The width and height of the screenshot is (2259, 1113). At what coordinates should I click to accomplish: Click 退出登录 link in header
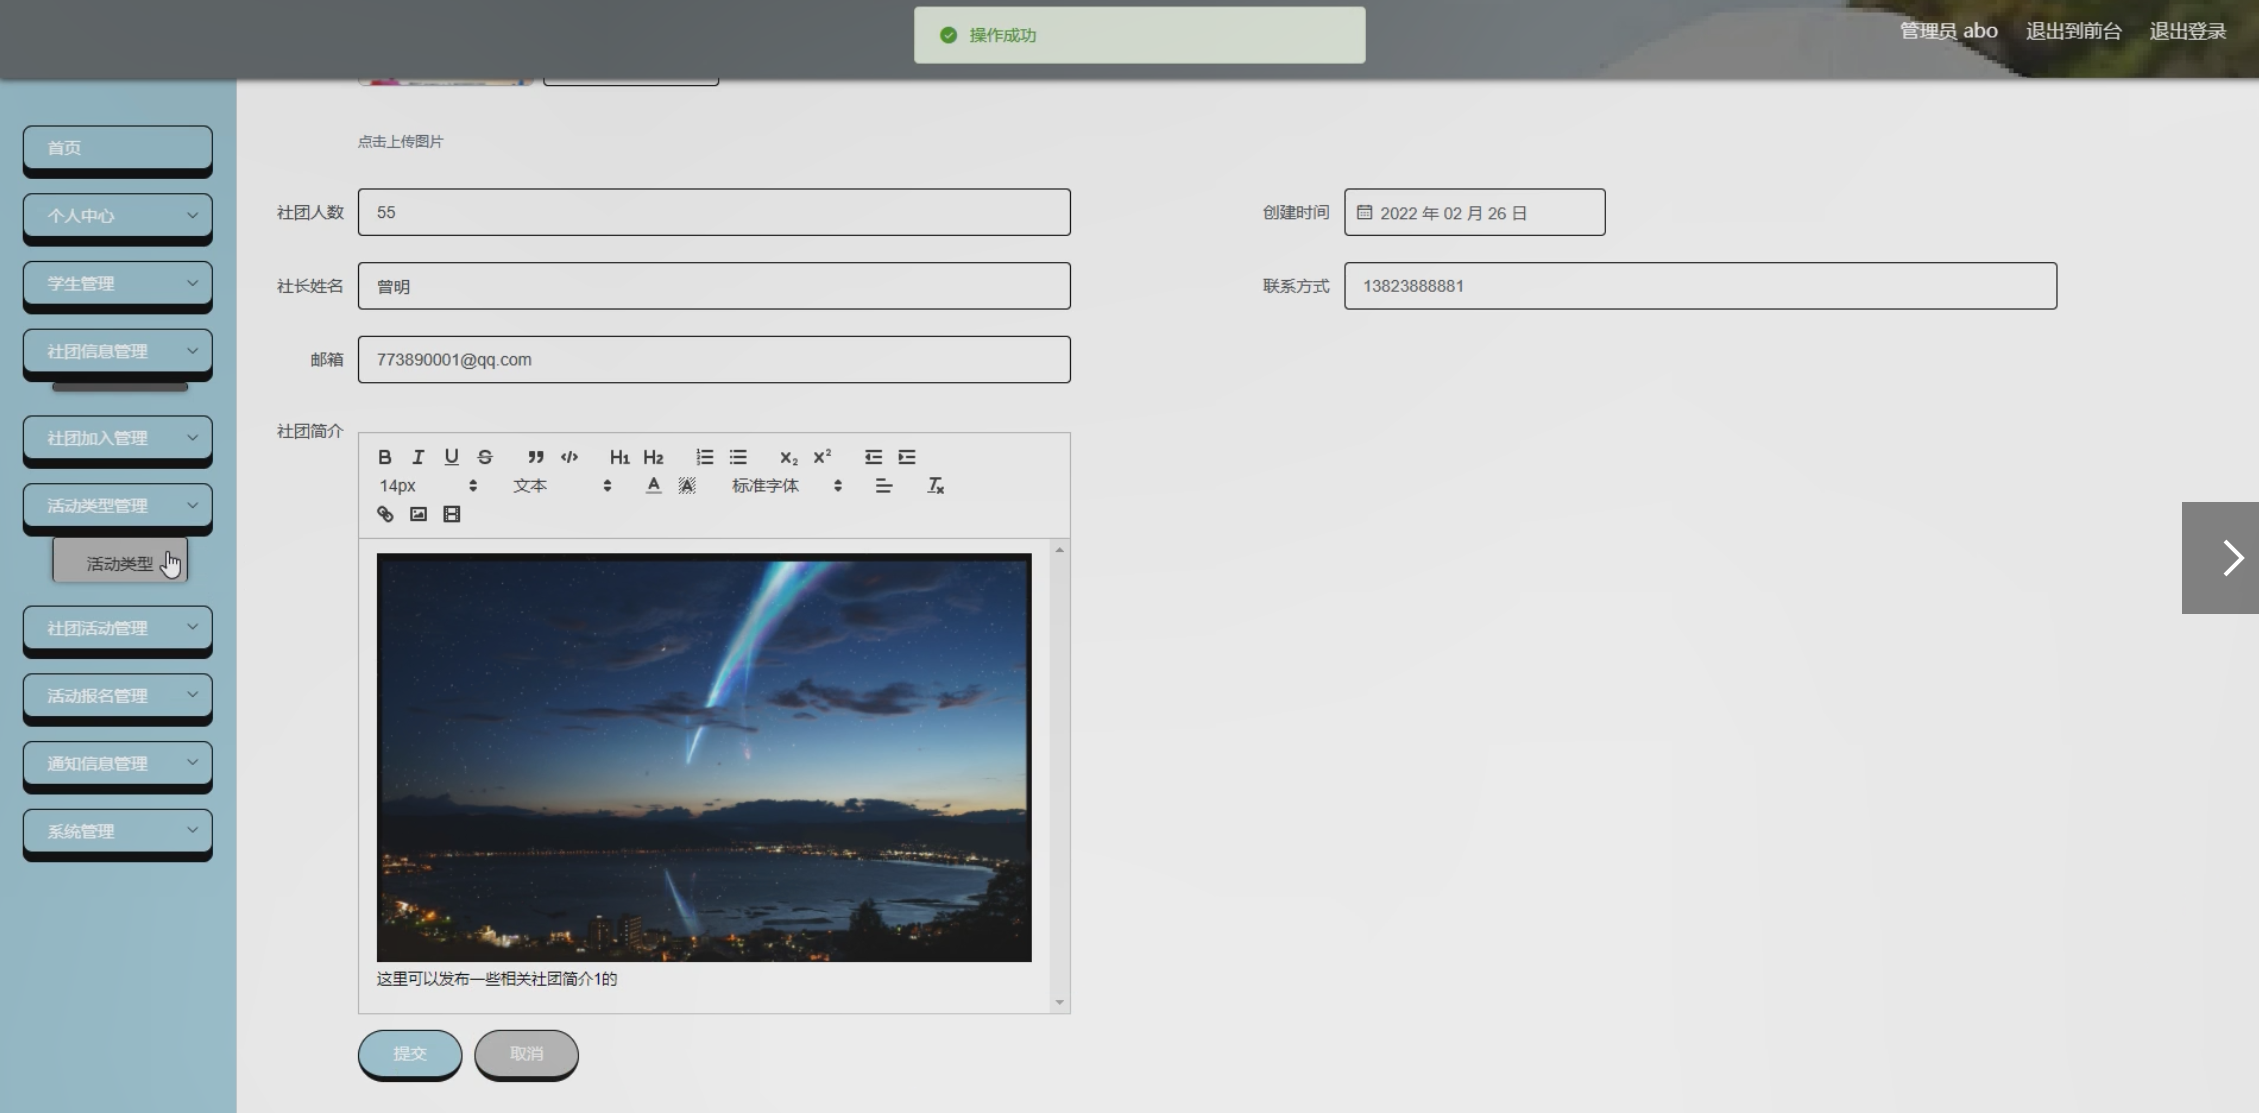2187,31
